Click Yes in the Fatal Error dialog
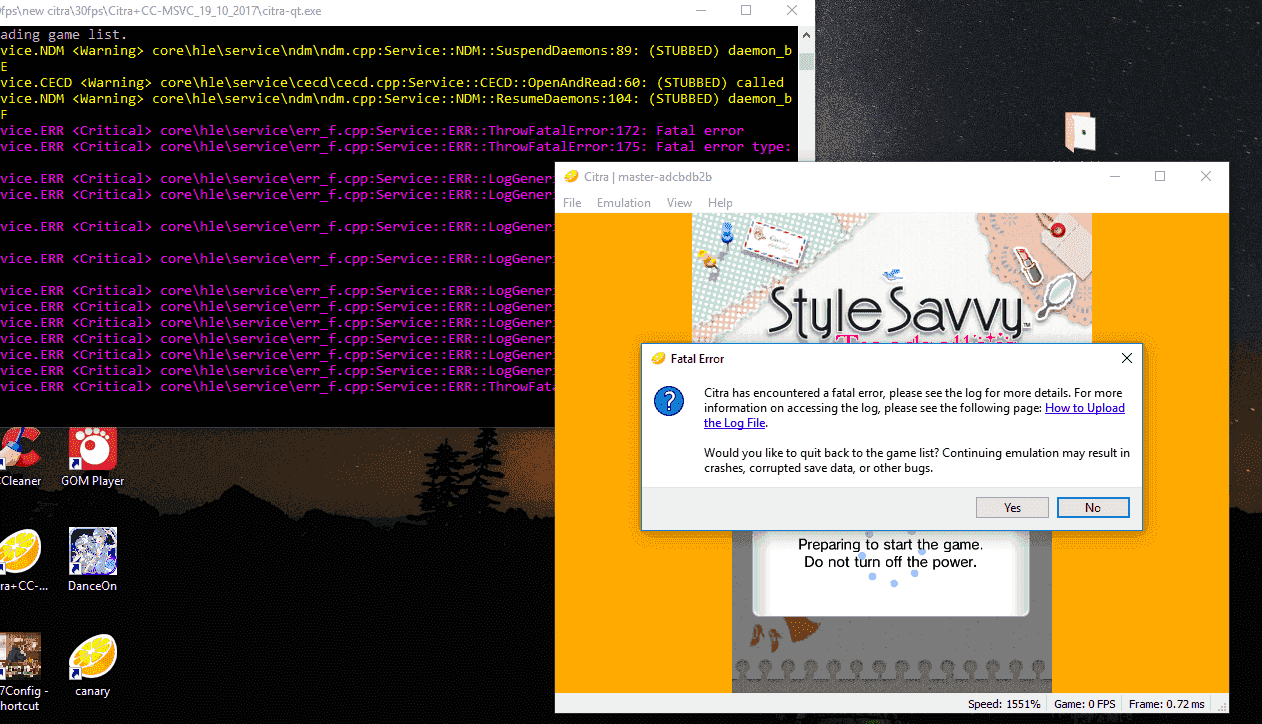1262x724 pixels. 1012,508
